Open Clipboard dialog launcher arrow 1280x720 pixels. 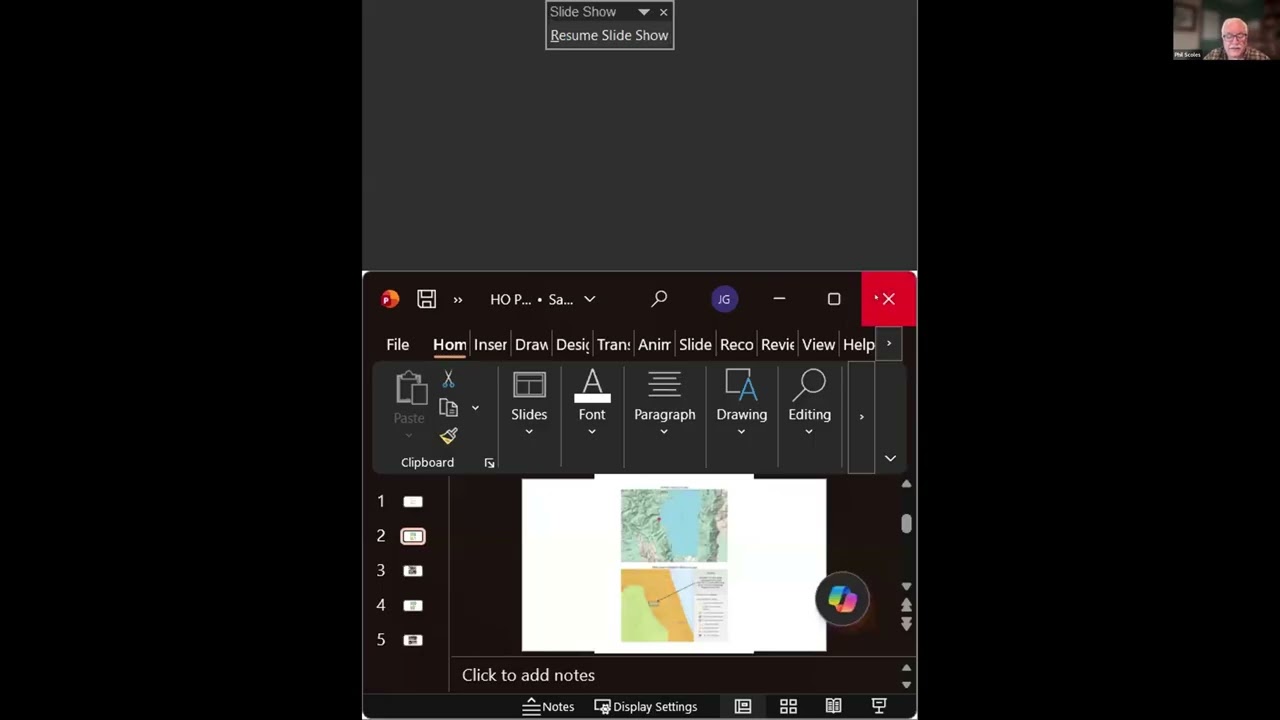(x=489, y=463)
